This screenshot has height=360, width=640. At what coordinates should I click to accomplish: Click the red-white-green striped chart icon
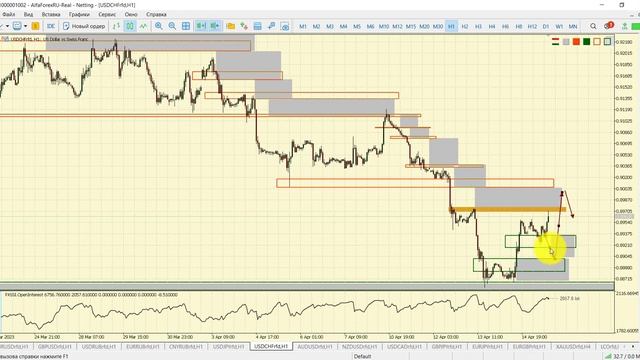coord(556,42)
